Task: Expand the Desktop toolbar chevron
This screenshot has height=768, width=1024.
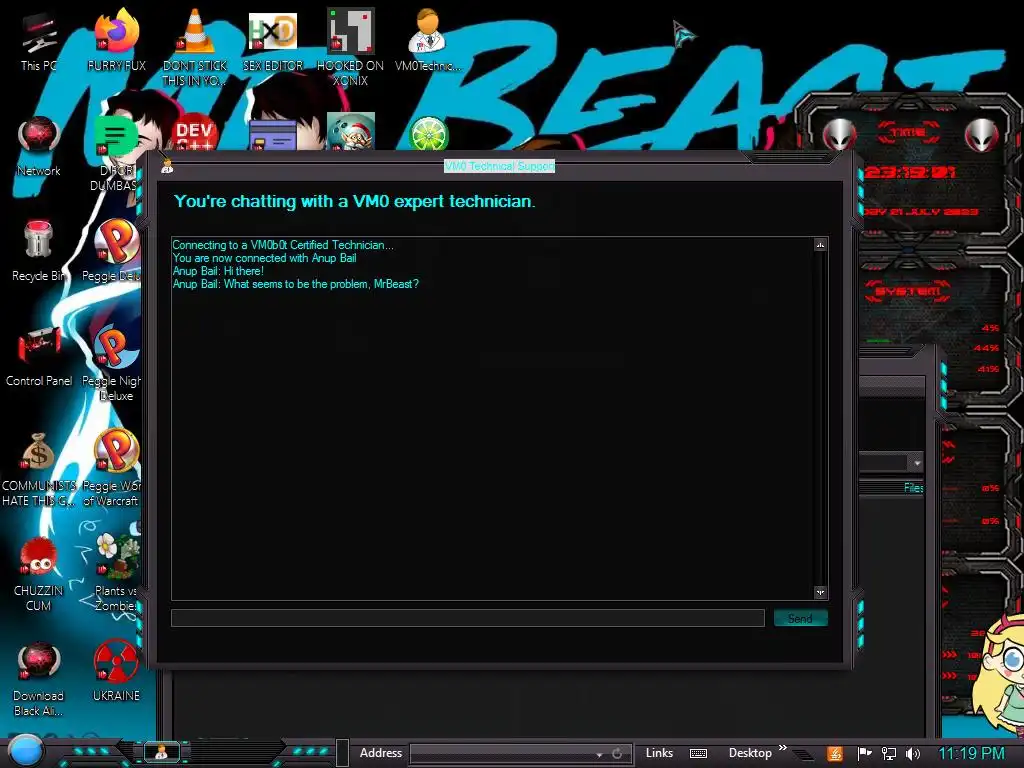Action: point(782,748)
